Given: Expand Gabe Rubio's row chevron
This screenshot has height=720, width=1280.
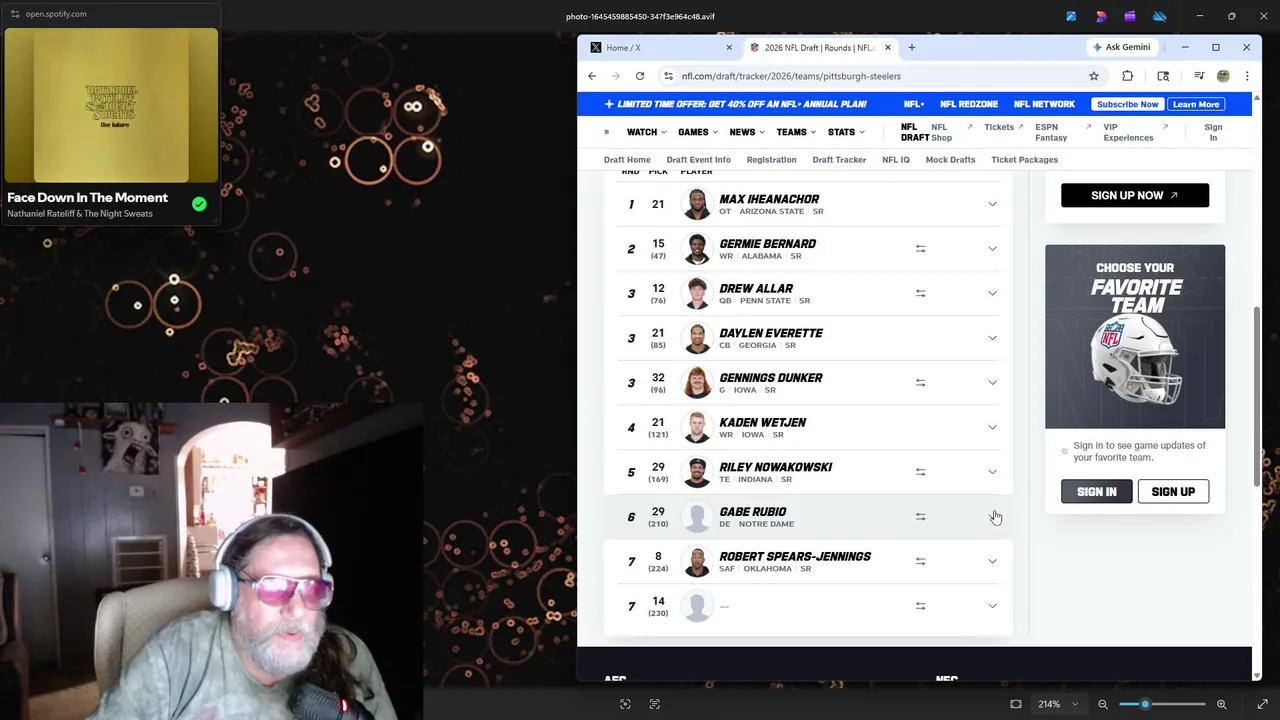Looking at the screenshot, I should pyautogui.click(x=992, y=517).
